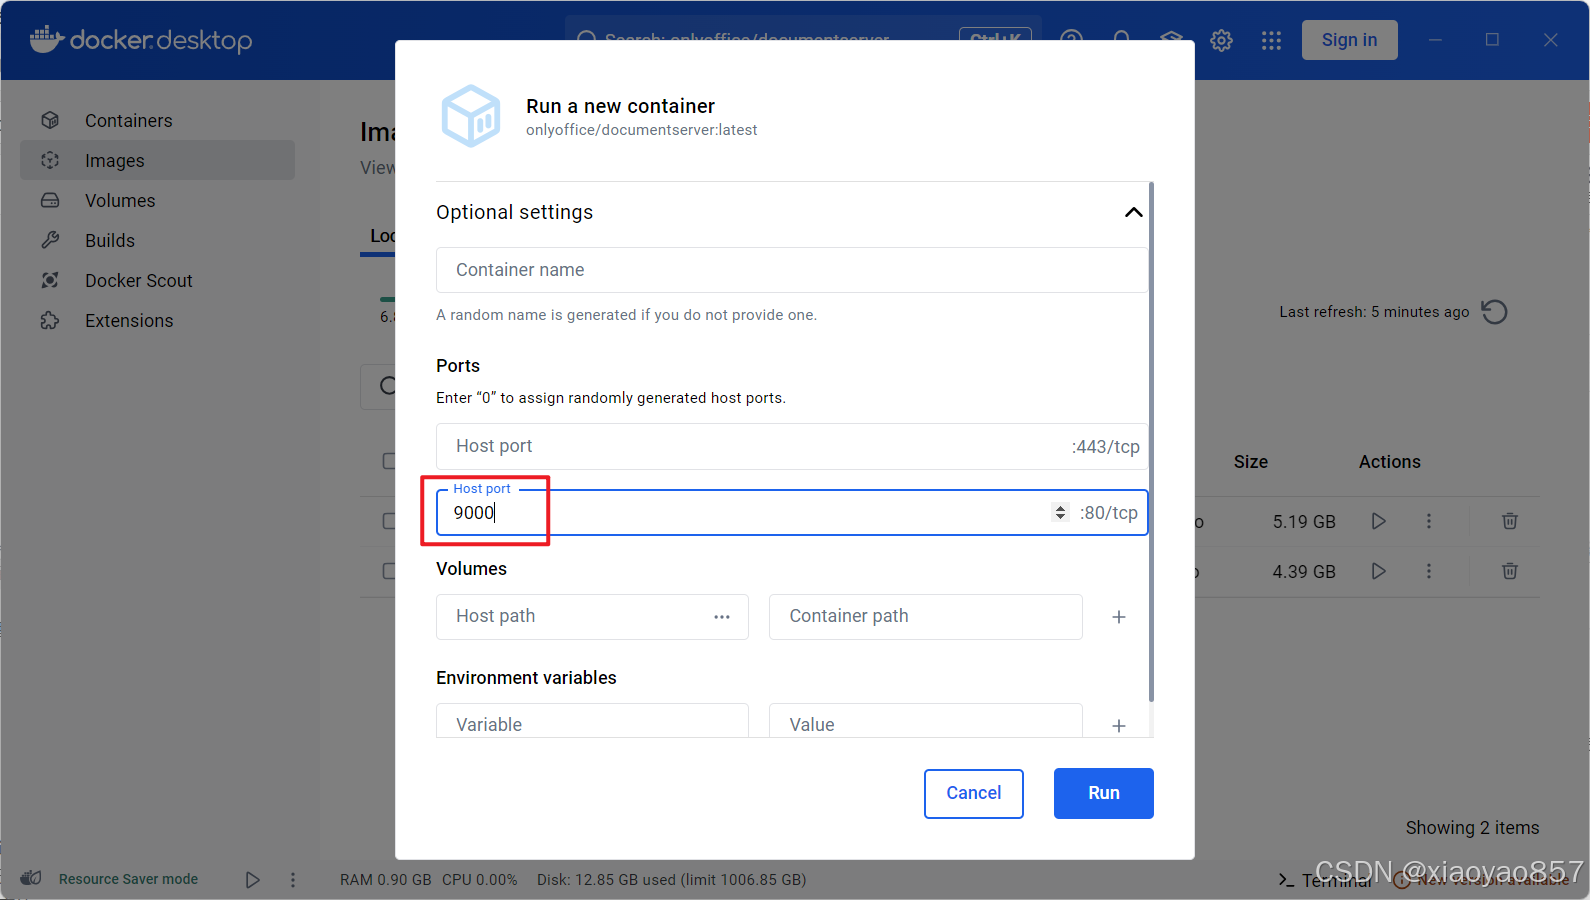Select Images in the sidebar
This screenshot has height=900, width=1590.
[157, 160]
